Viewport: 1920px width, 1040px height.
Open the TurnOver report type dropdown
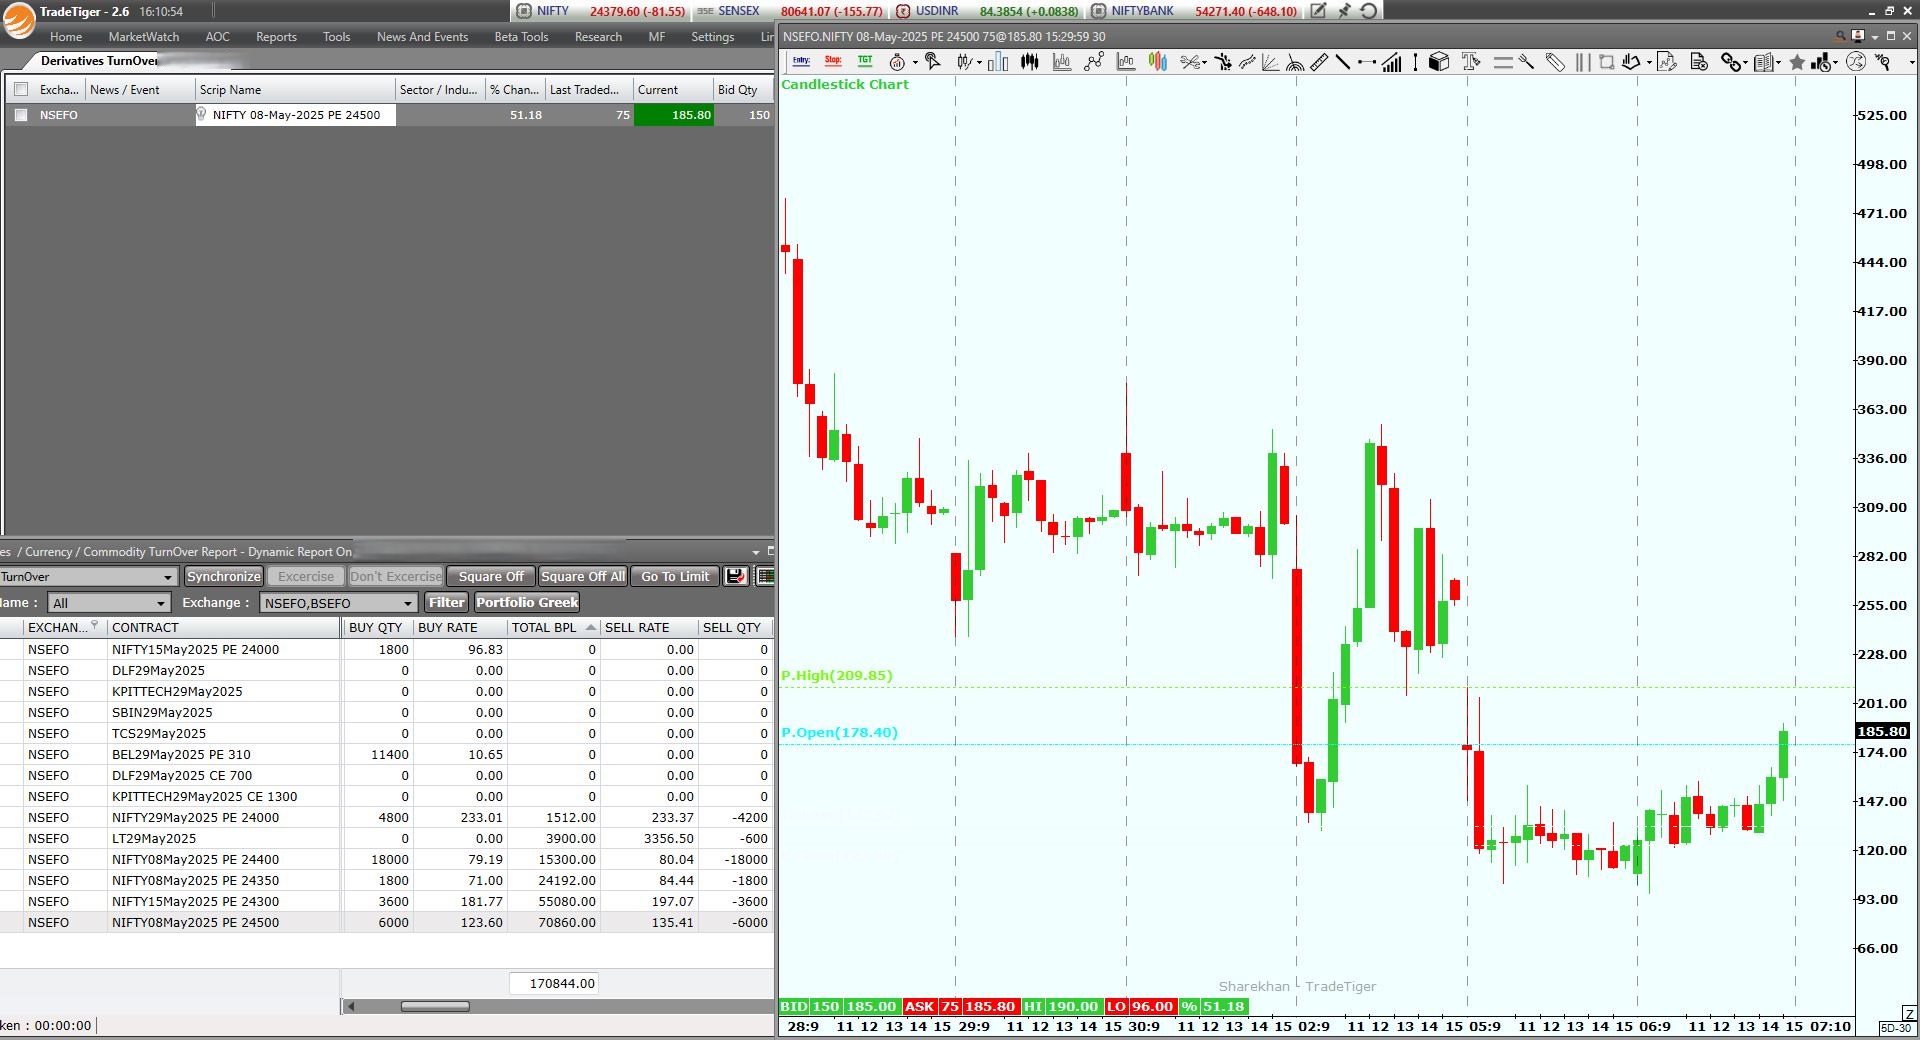coord(168,577)
